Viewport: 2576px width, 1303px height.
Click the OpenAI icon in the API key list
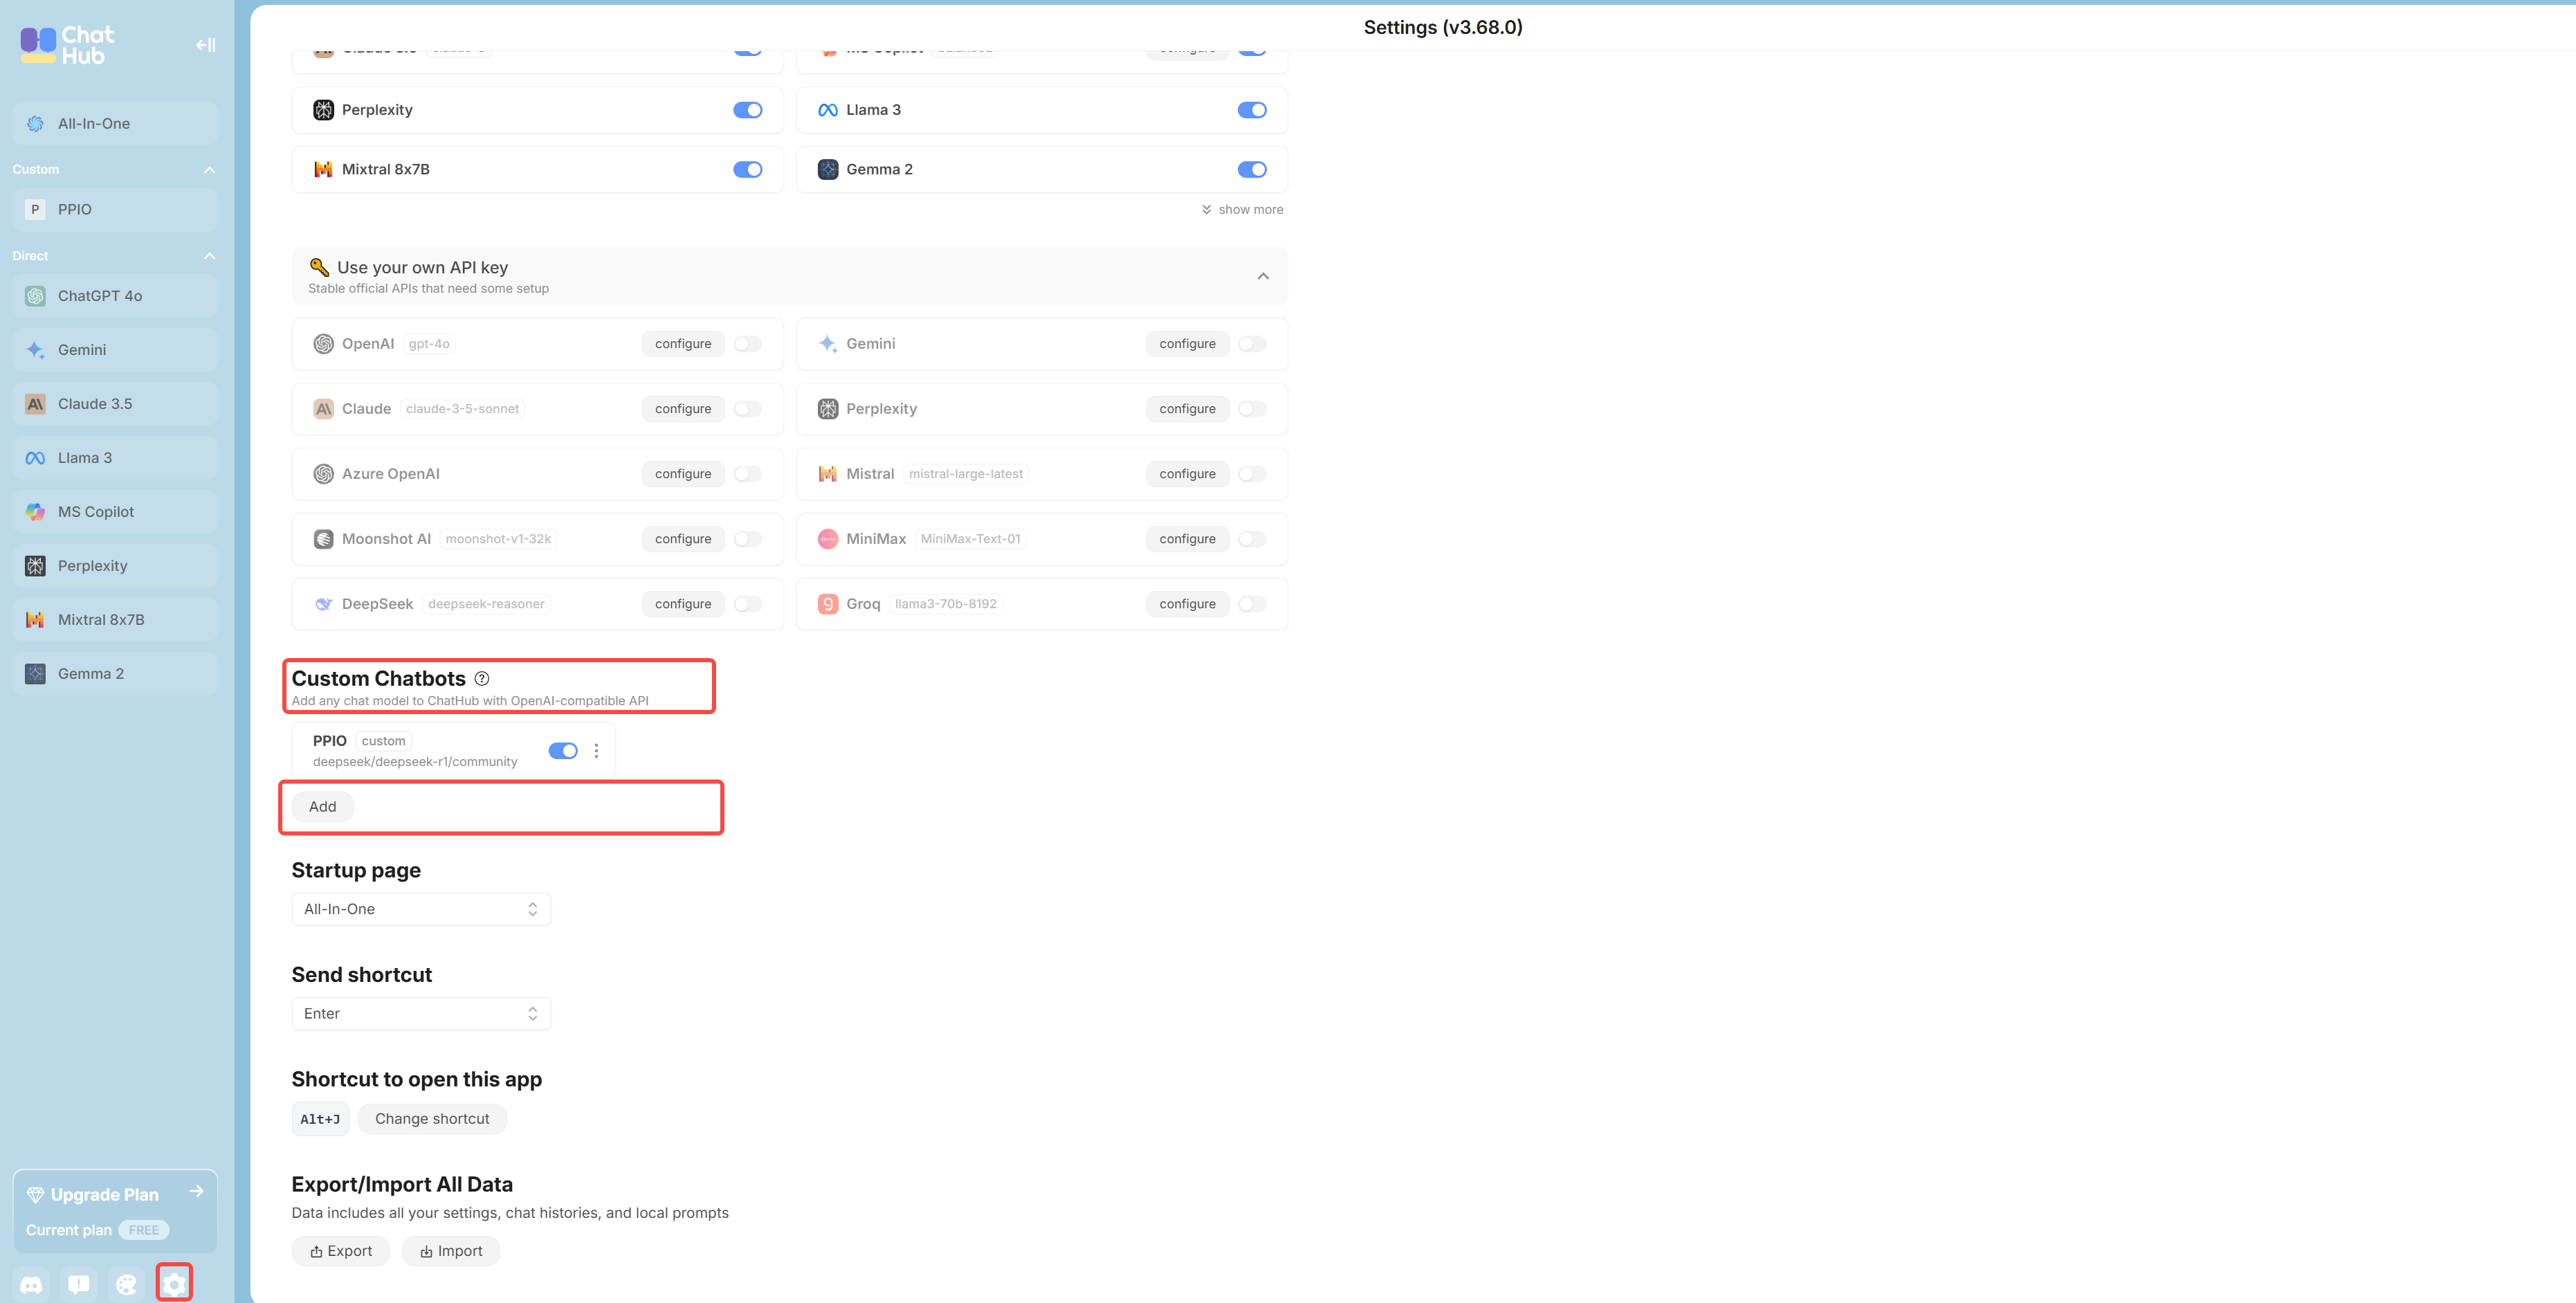(323, 344)
